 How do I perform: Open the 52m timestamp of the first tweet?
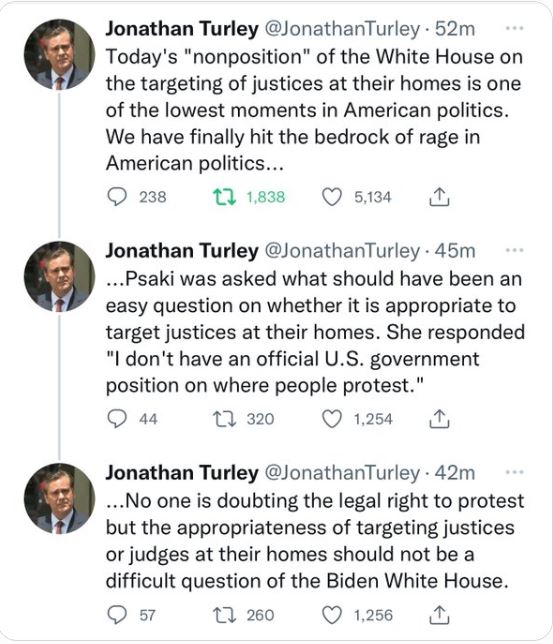[455, 29]
